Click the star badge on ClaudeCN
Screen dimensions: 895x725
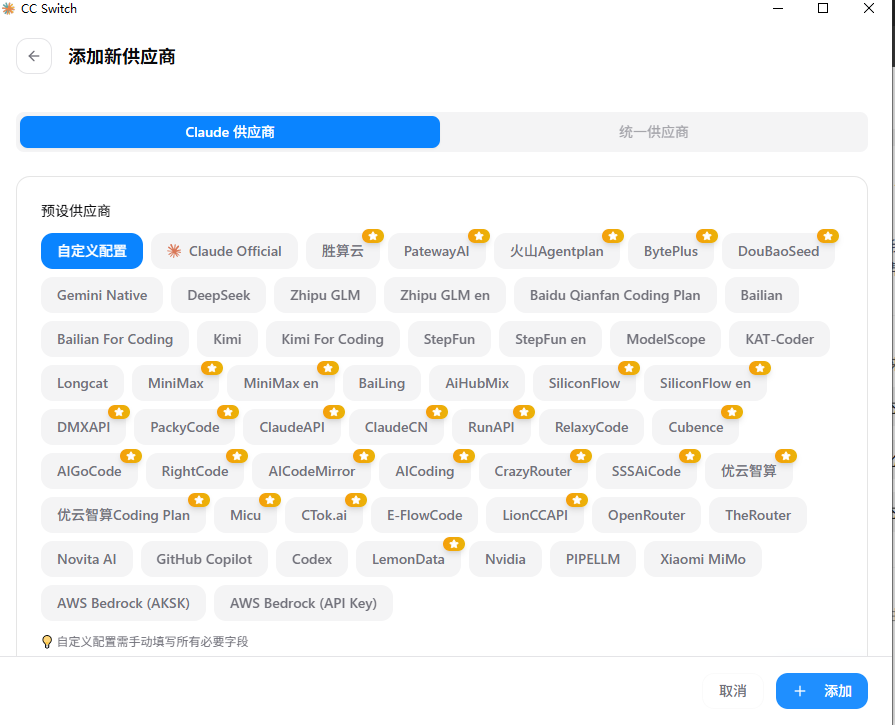437,412
